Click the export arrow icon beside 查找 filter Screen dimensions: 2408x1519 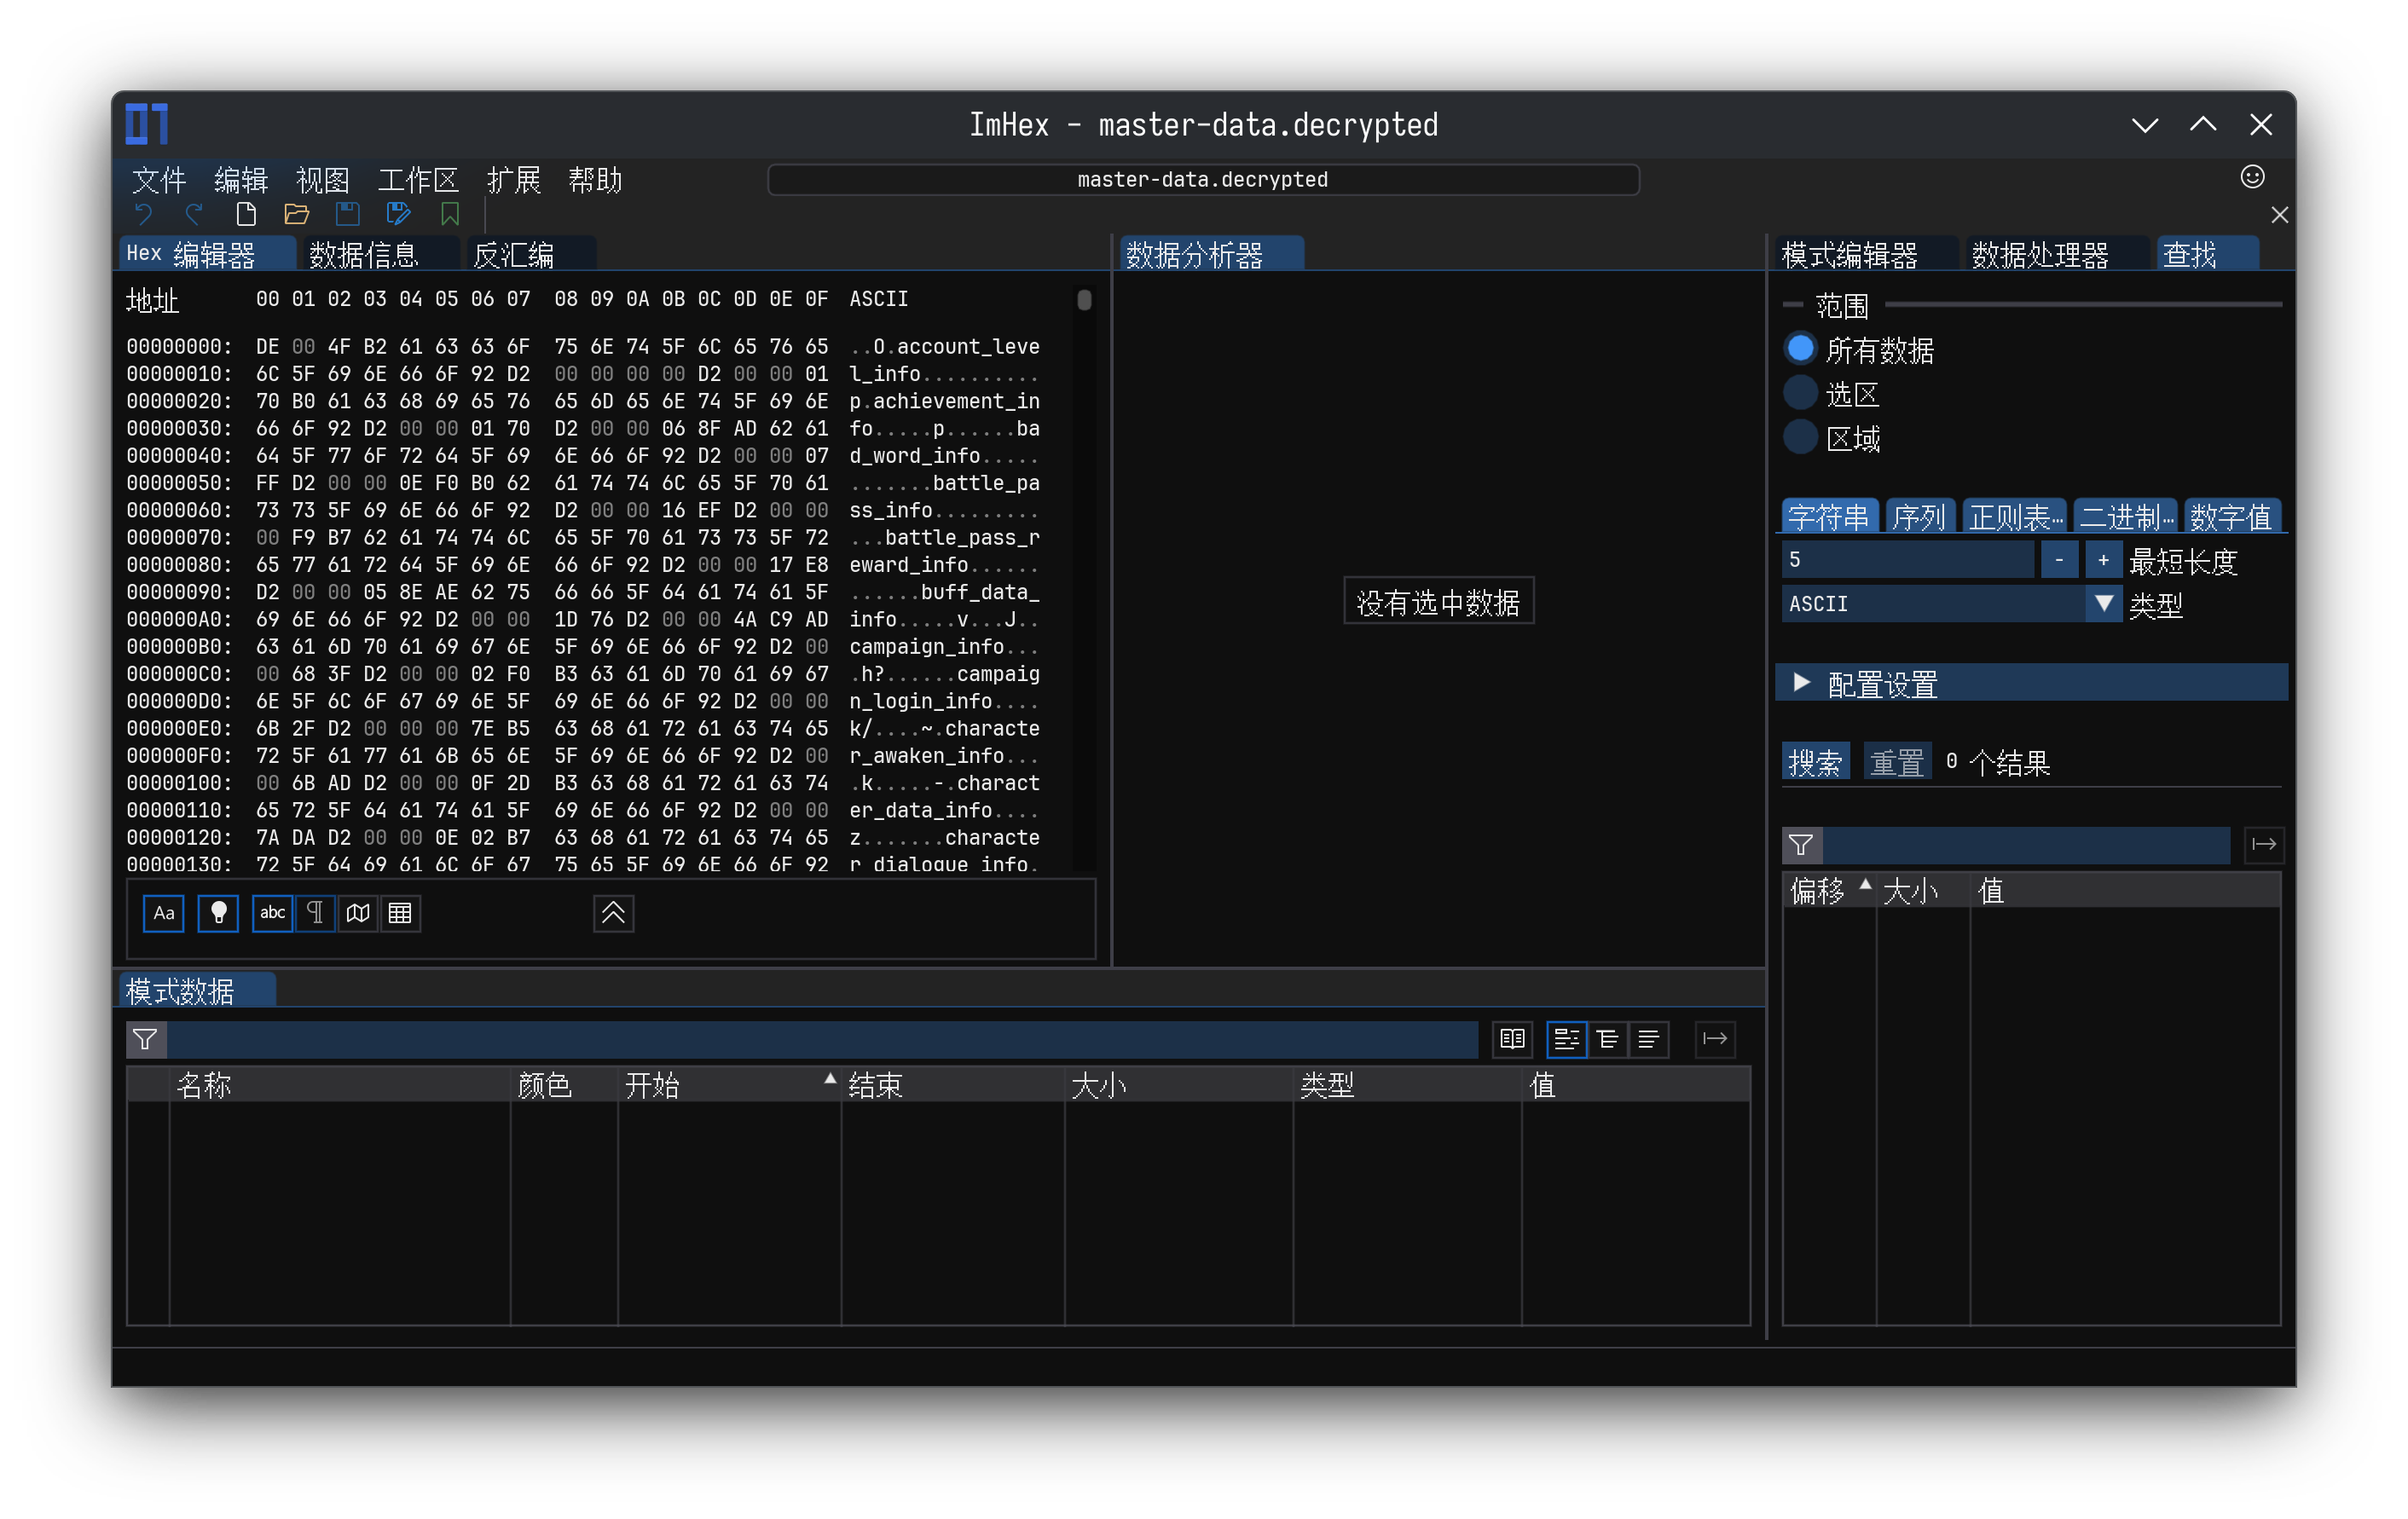(x=2264, y=846)
